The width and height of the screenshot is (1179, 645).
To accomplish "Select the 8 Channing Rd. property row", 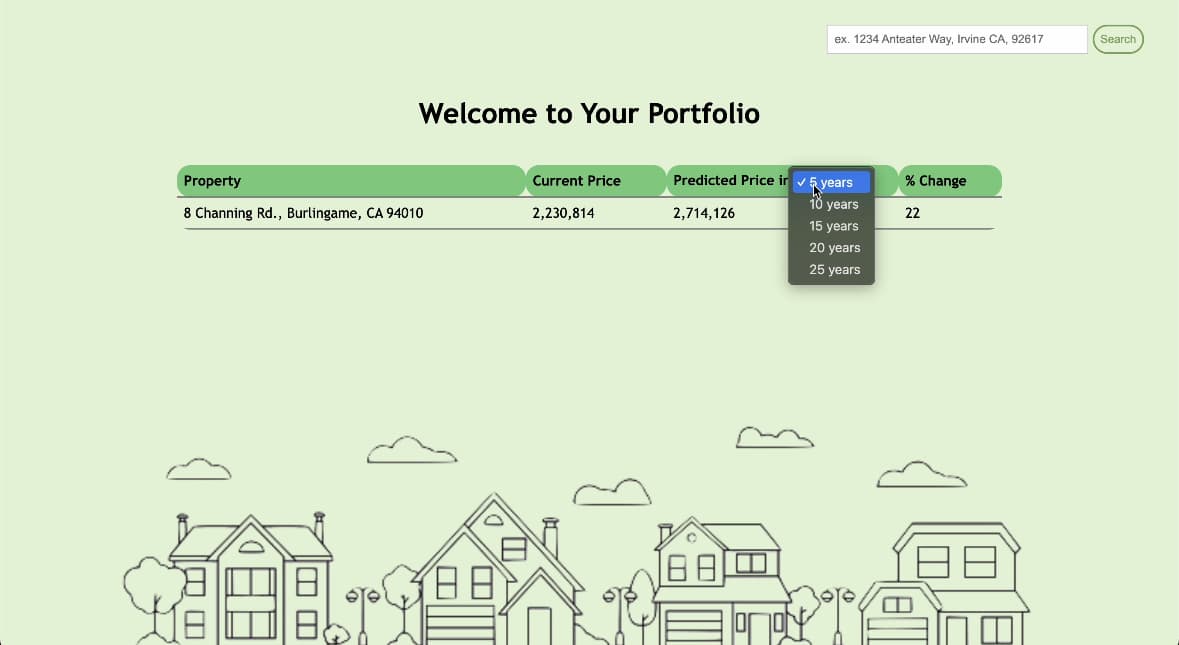I will 589,213.
